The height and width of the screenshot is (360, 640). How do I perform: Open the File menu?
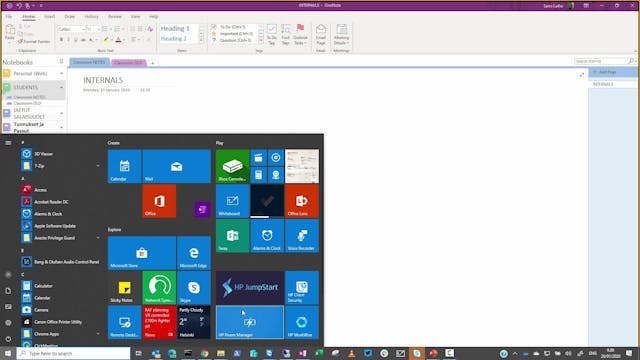click(9, 17)
